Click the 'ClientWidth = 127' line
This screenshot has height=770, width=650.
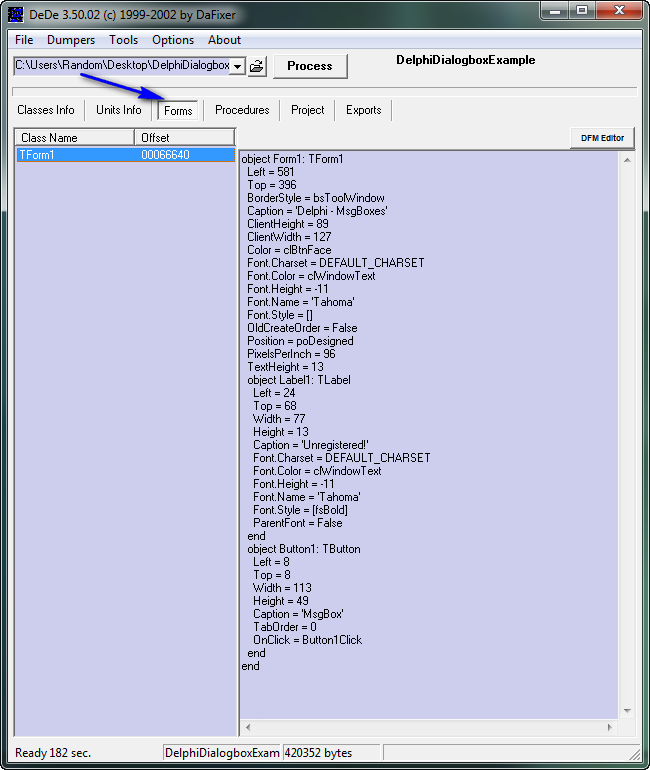coord(289,237)
